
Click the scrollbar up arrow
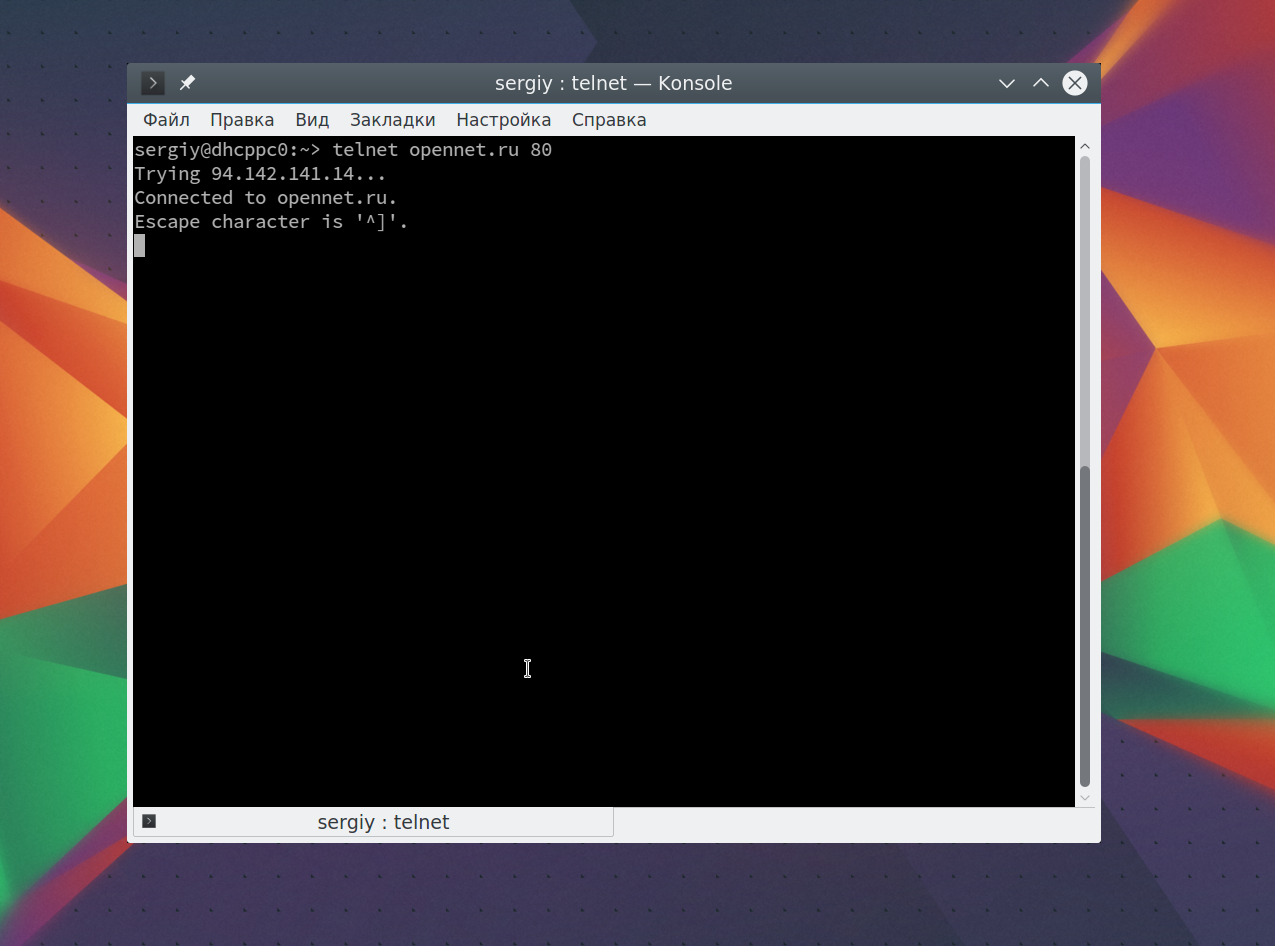1085,147
